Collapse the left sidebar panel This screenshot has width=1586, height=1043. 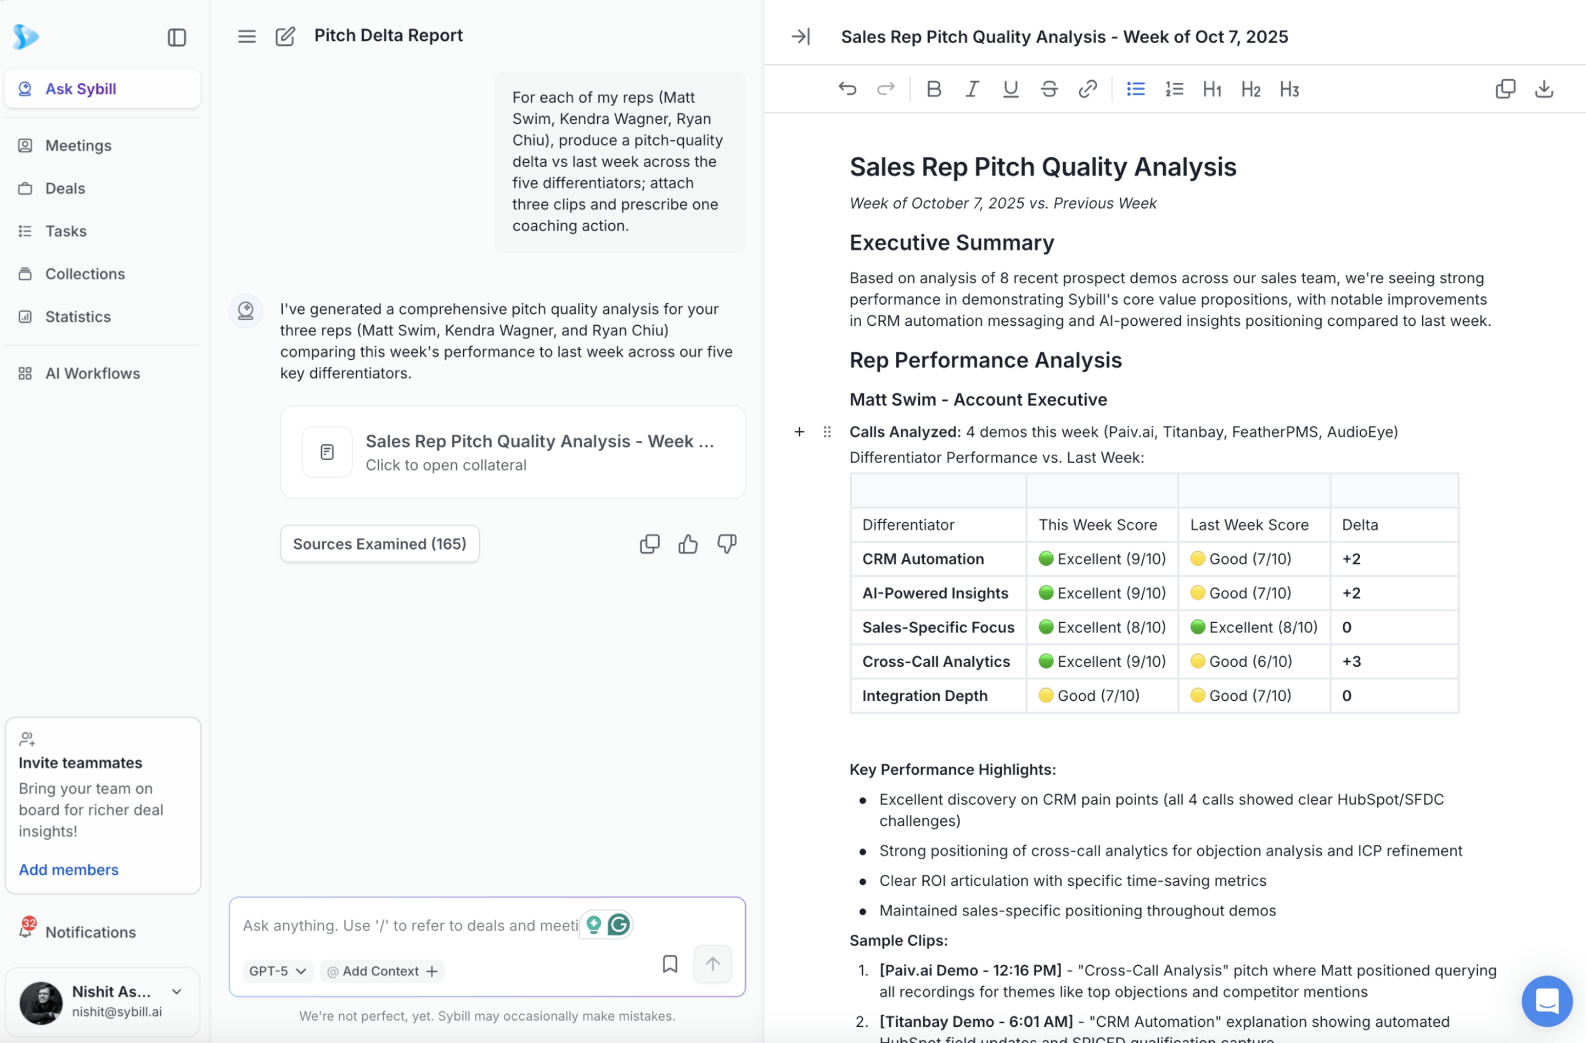(x=177, y=37)
